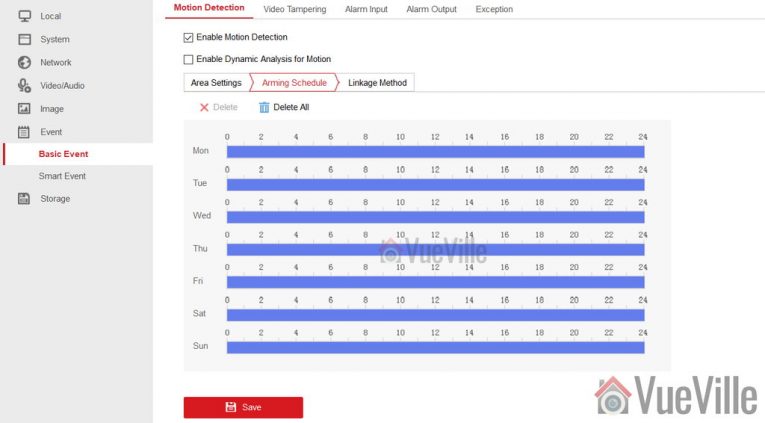Click the Sat row label
The image size is (765, 423).
(199, 313)
